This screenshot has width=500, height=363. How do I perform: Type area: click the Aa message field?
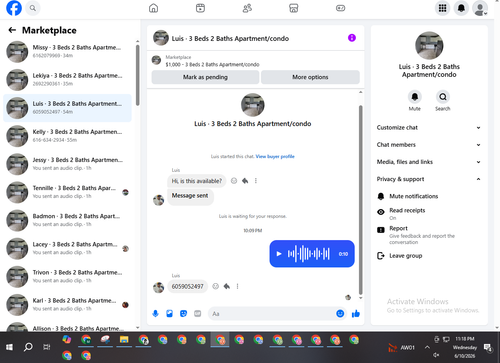(272, 314)
